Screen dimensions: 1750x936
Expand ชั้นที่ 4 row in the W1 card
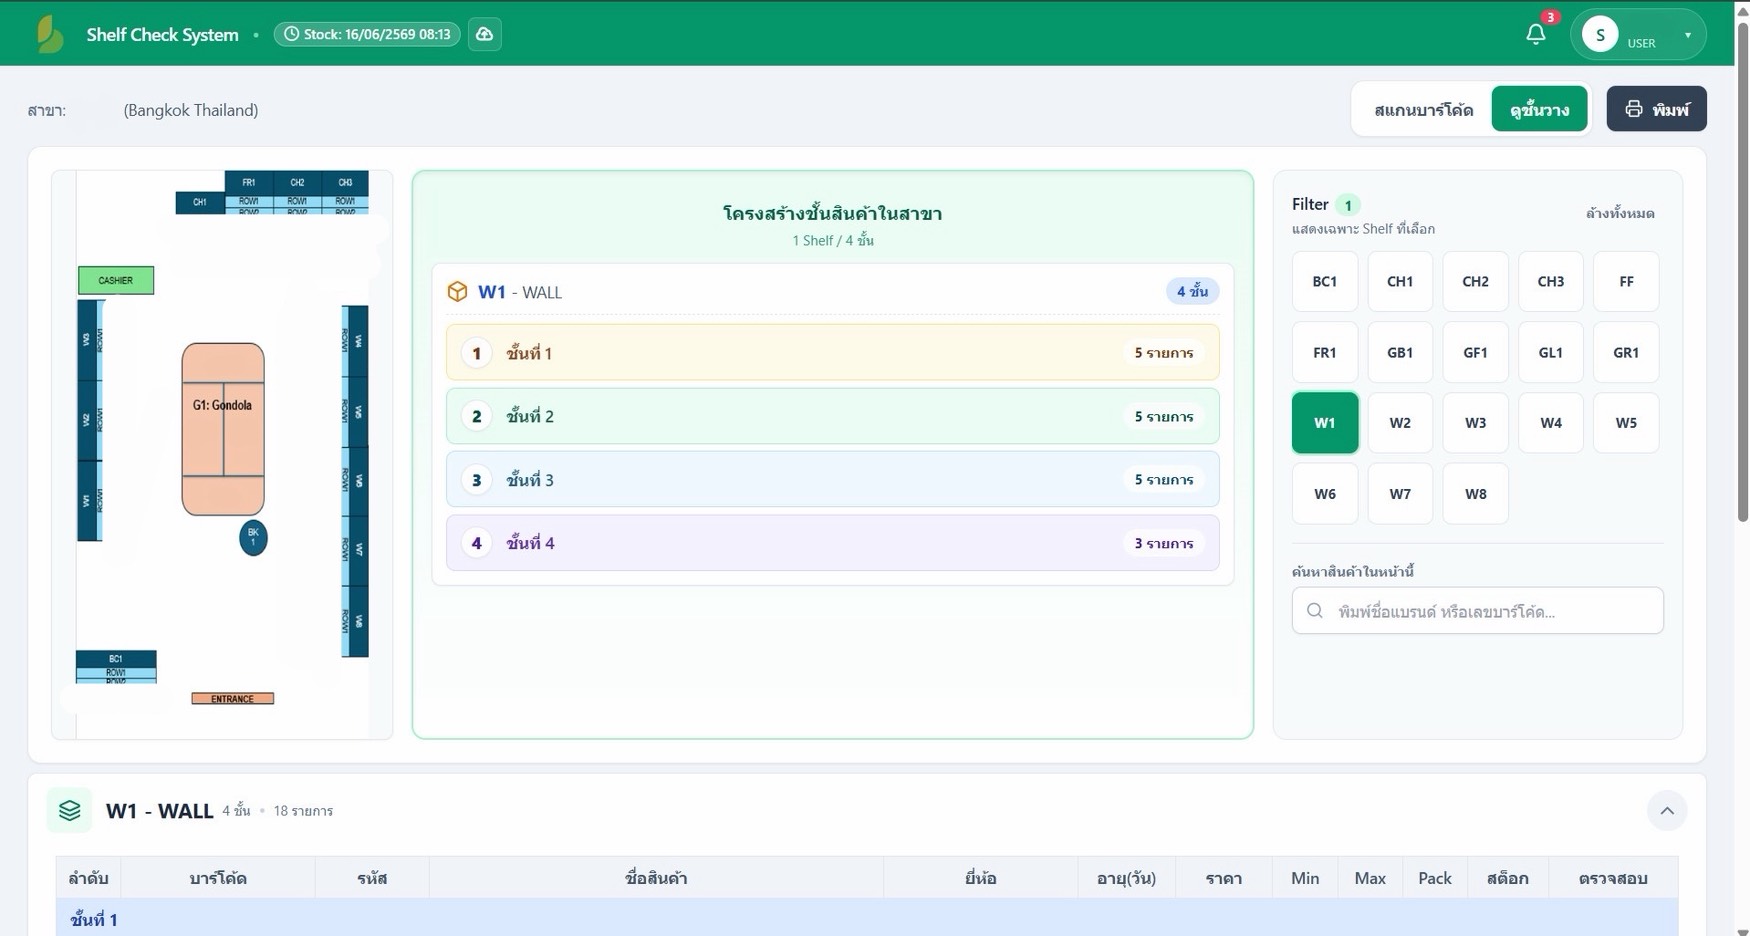(832, 543)
